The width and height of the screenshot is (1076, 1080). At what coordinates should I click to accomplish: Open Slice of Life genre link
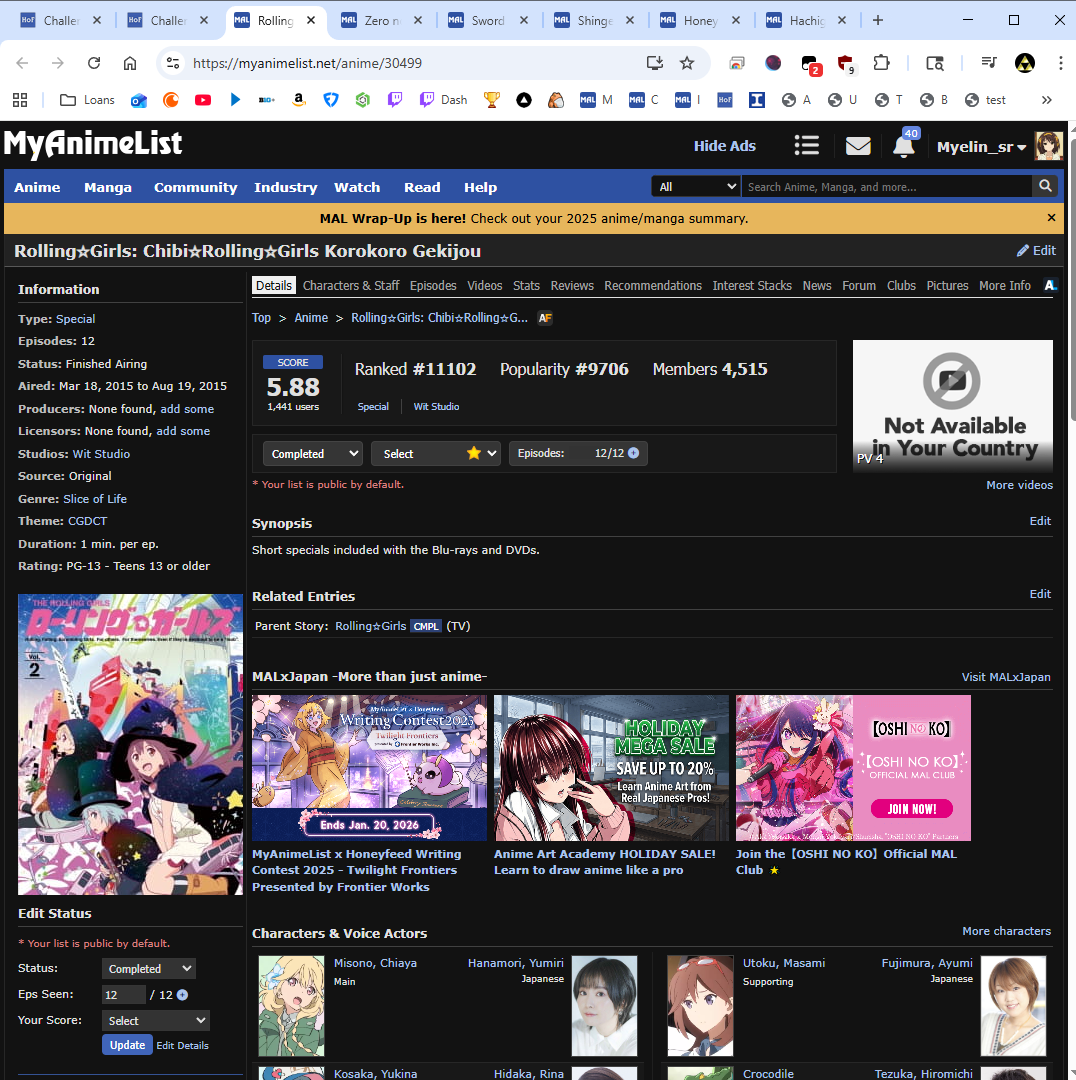pyautogui.click(x=95, y=499)
